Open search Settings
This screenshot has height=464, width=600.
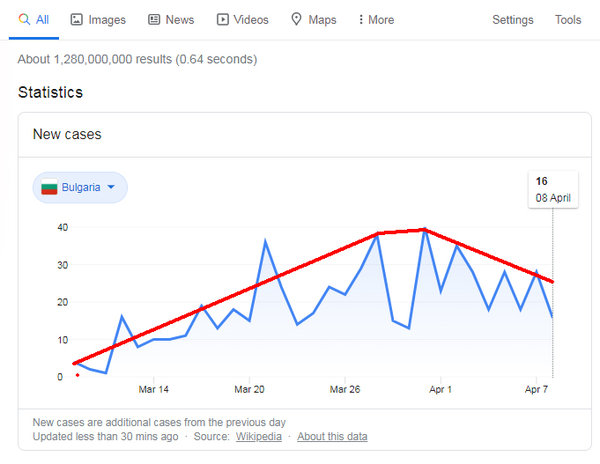512,20
